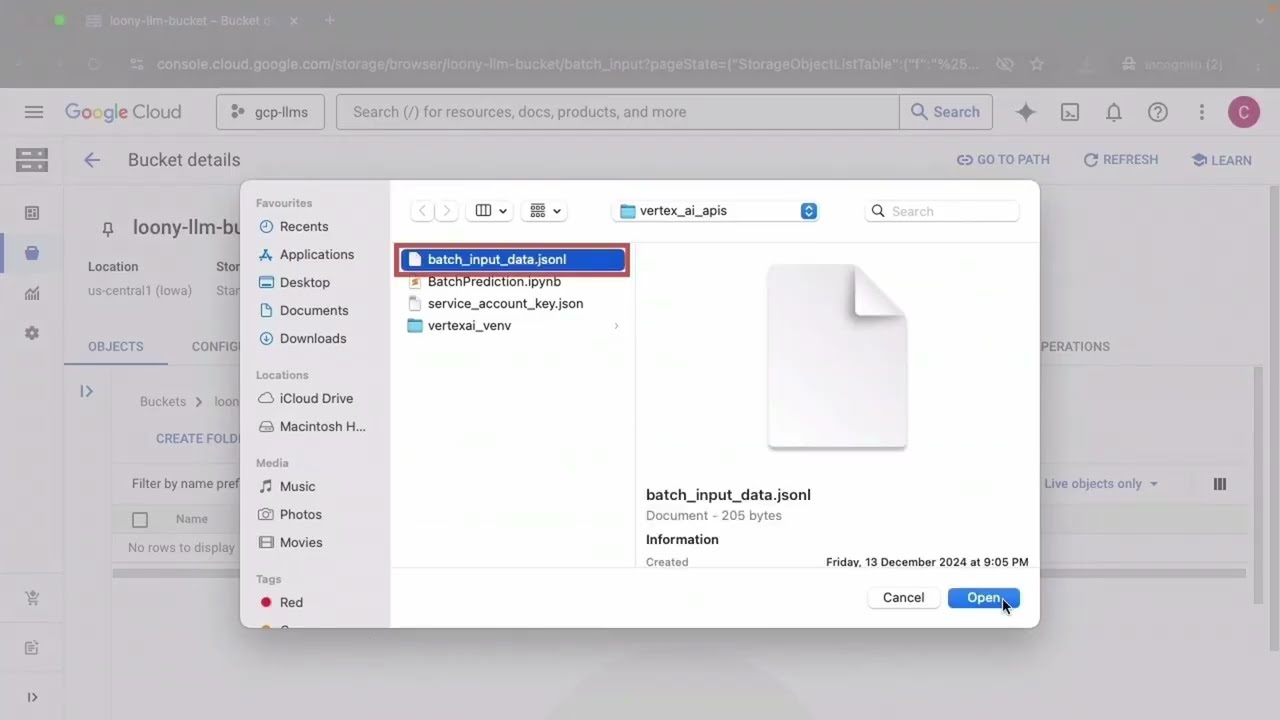The width and height of the screenshot is (1280, 720).
Task: Expand the left navigation rail
Action: [32, 698]
